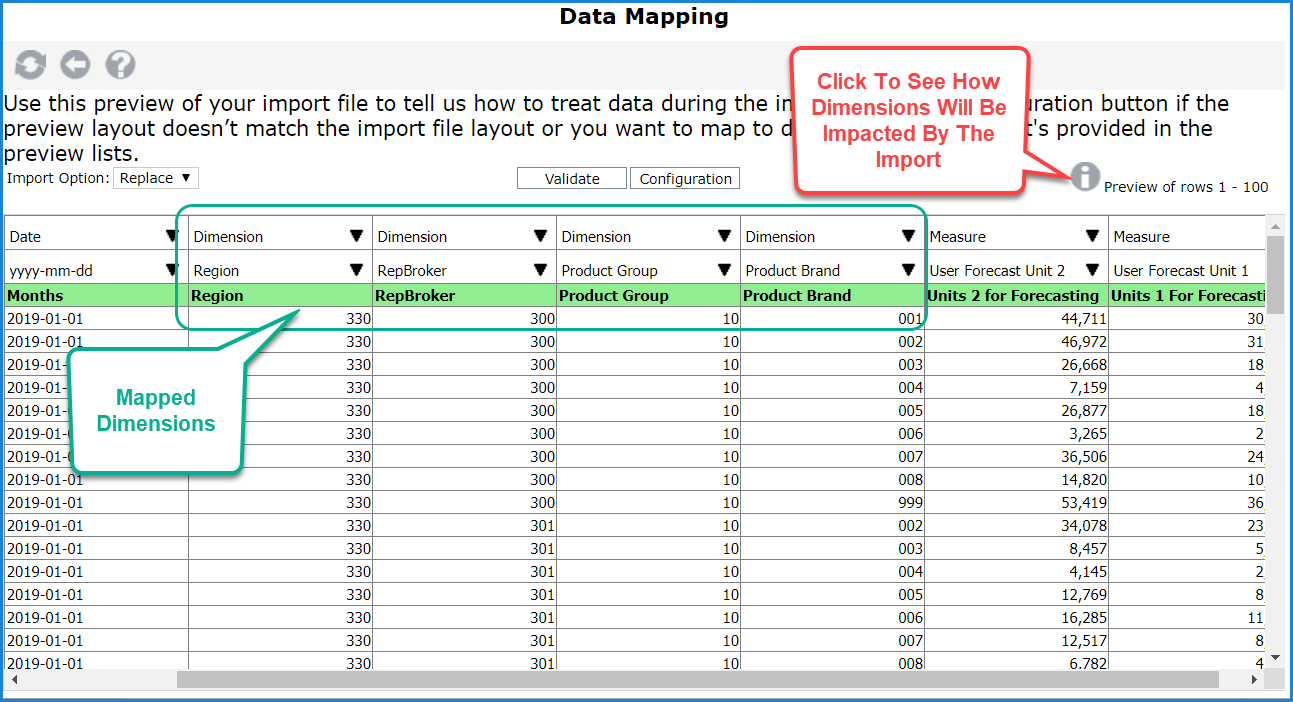
Task: Open the Import Option Replace dropdown
Action: tap(156, 178)
